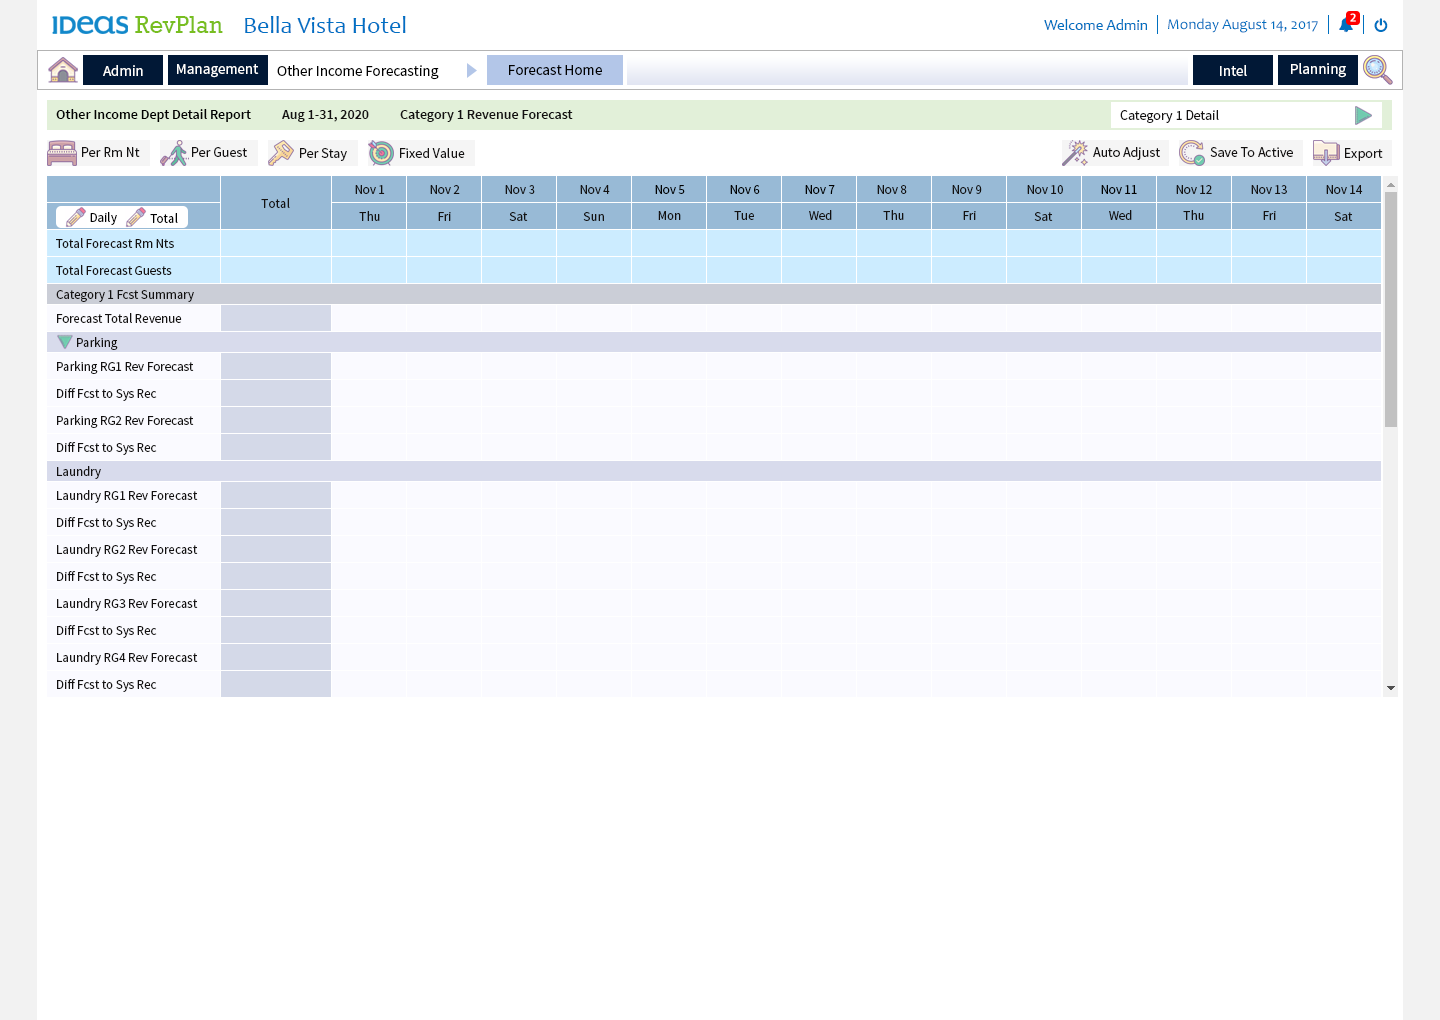
Task: Collapse the Parking section triangle
Action: (x=65, y=342)
